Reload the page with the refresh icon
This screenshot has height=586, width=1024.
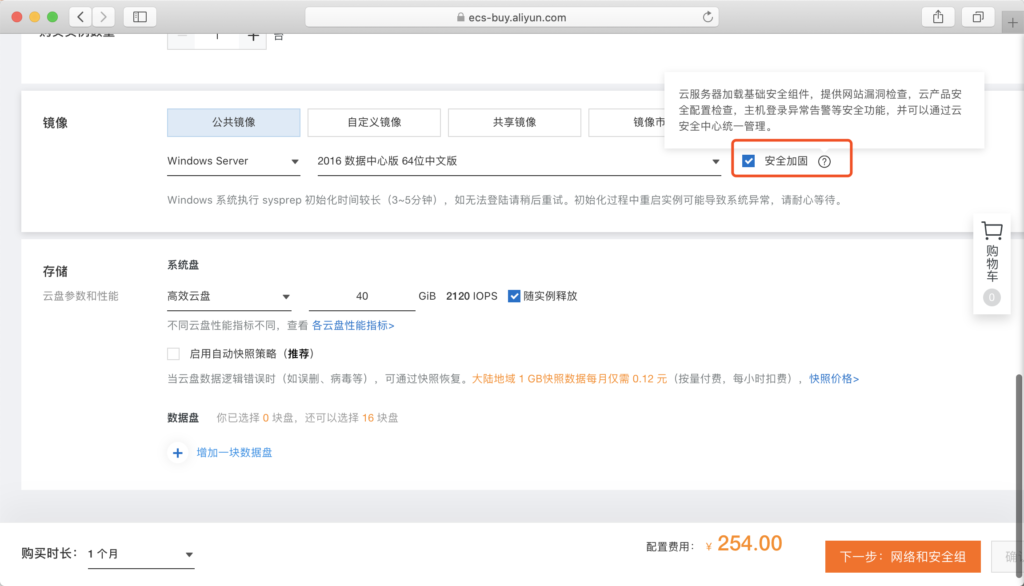pos(709,17)
